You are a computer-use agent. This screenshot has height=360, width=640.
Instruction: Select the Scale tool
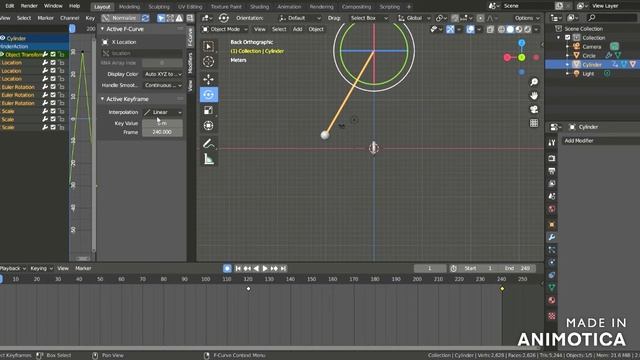click(209, 110)
